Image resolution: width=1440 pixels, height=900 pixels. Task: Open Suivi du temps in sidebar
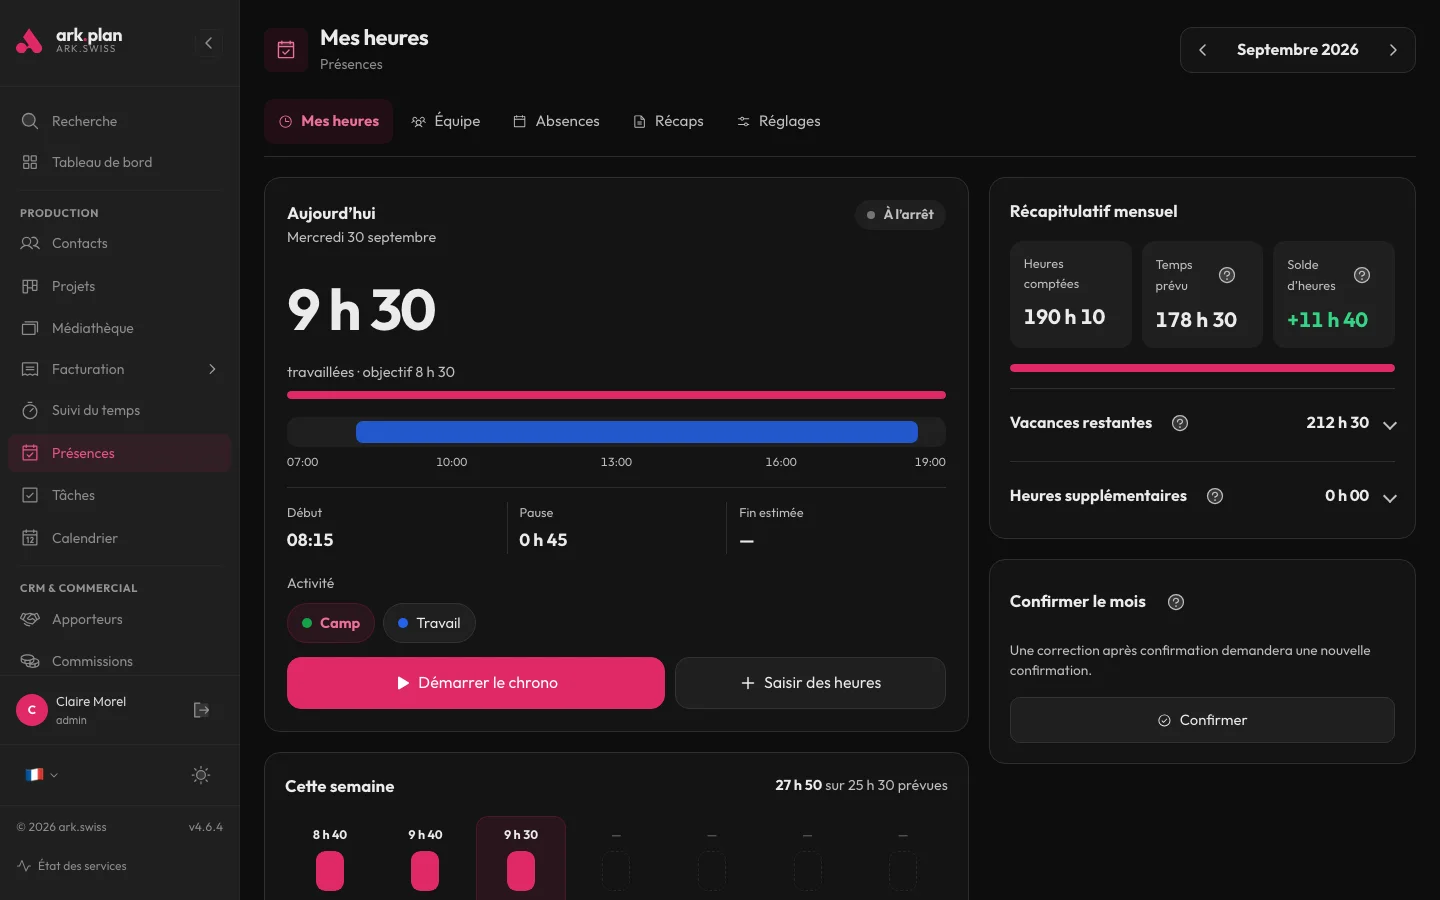point(120,410)
